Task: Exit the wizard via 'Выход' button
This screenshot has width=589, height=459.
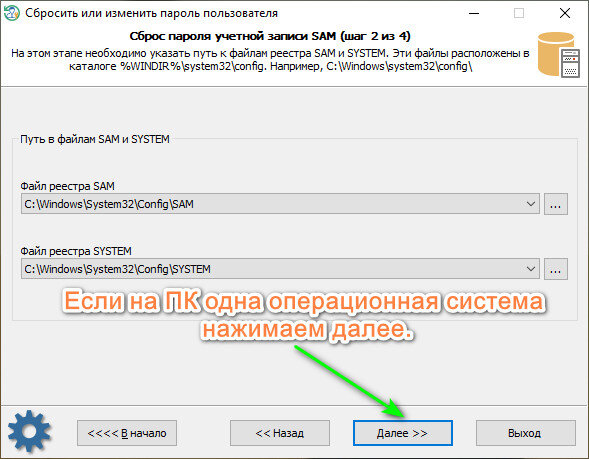Action: 526,433
